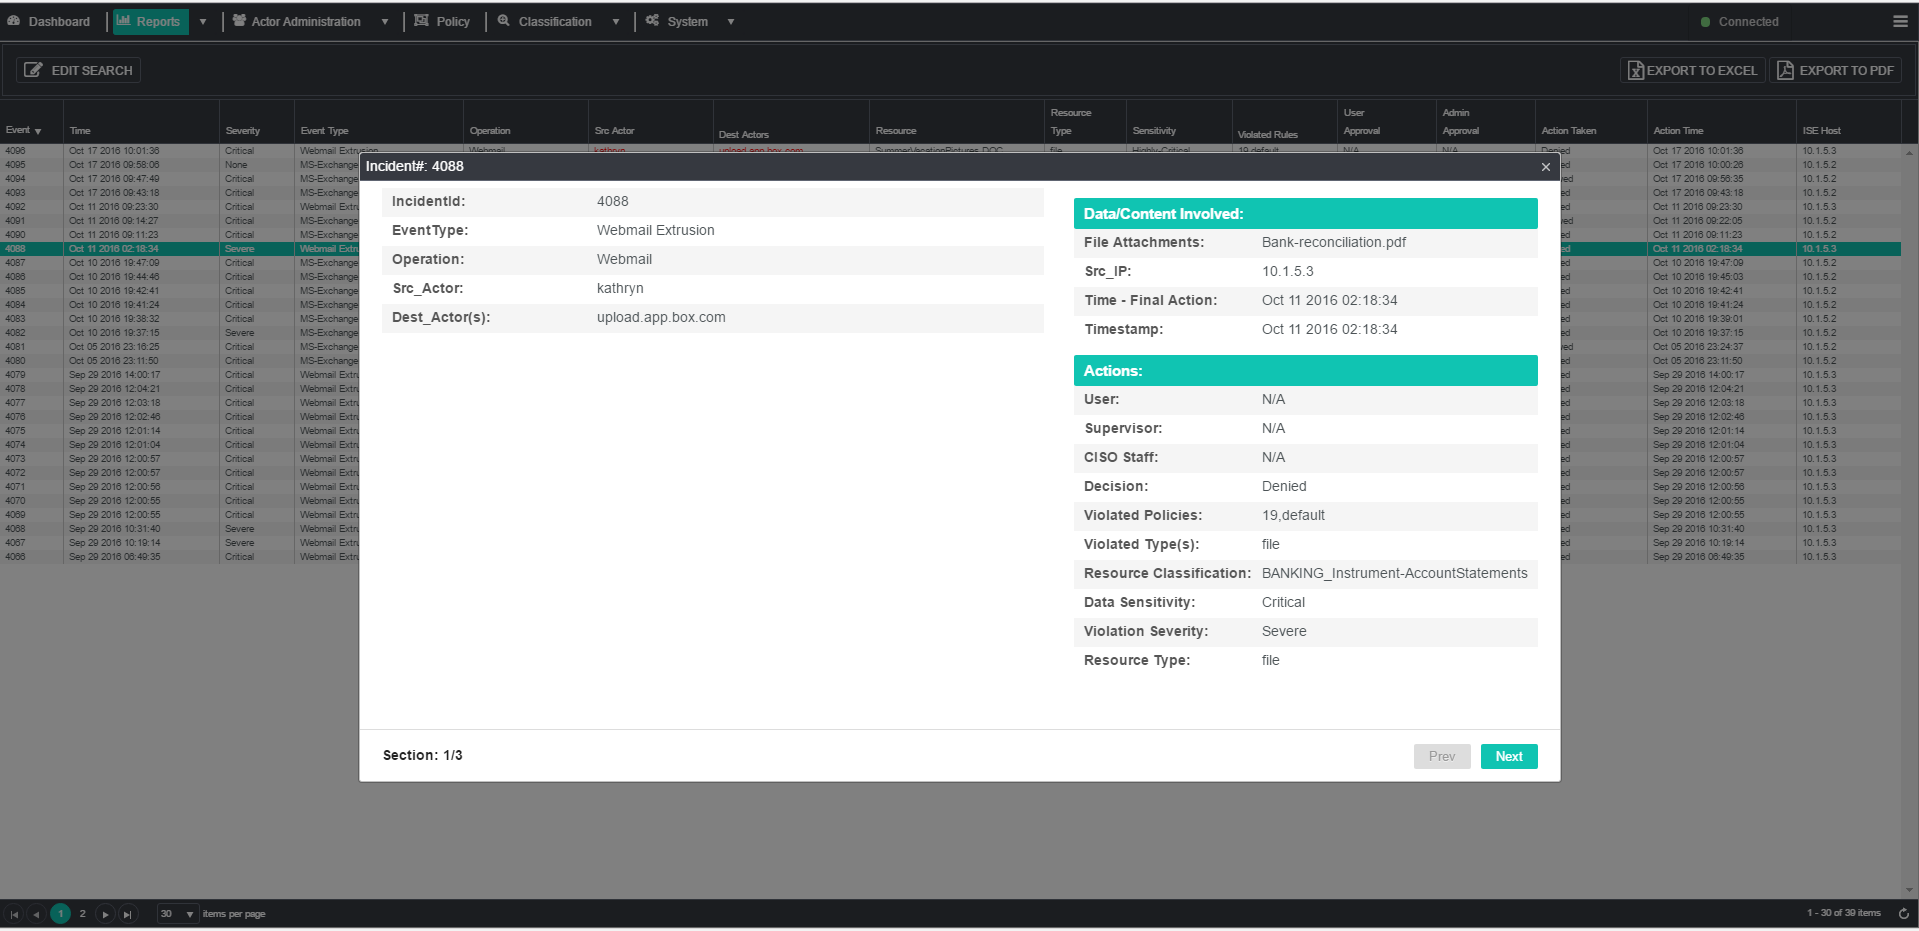Open the Policy menu item
The height and width of the screenshot is (931, 1919).
[442, 21]
